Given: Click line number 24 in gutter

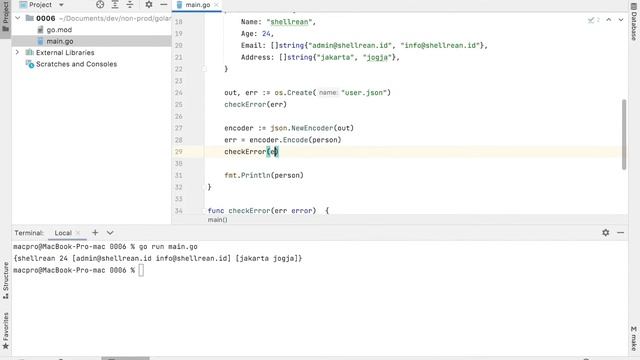Looking at the screenshot, I should (179, 93).
